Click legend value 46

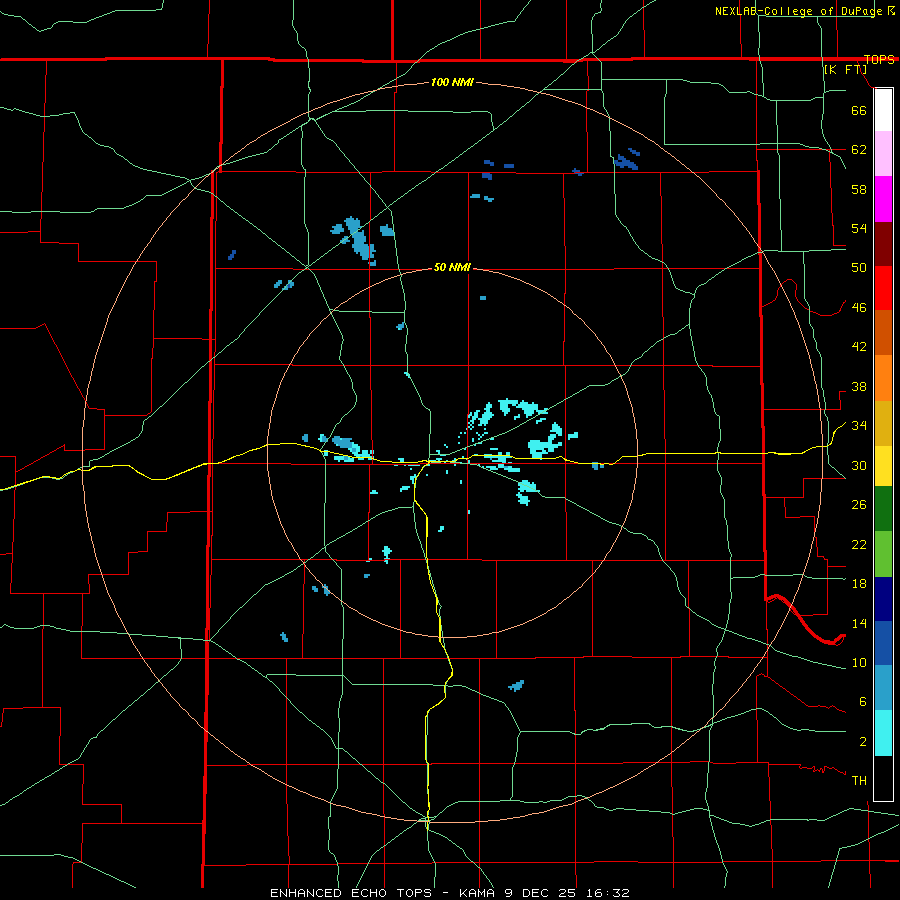click(x=859, y=308)
